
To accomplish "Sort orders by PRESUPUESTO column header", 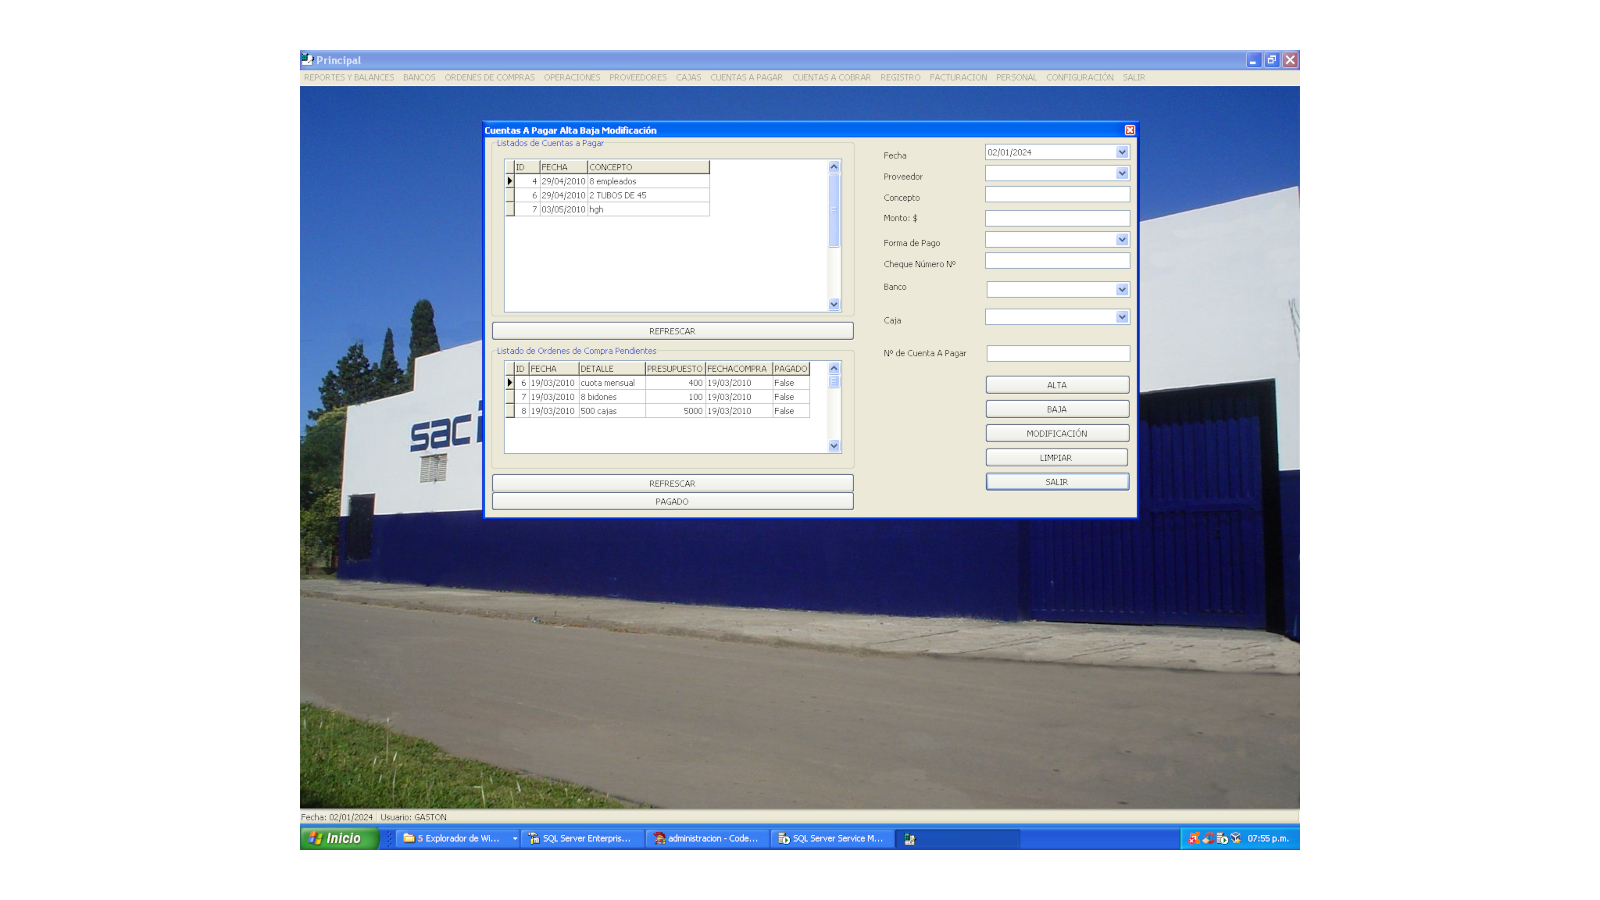I will [675, 369].
